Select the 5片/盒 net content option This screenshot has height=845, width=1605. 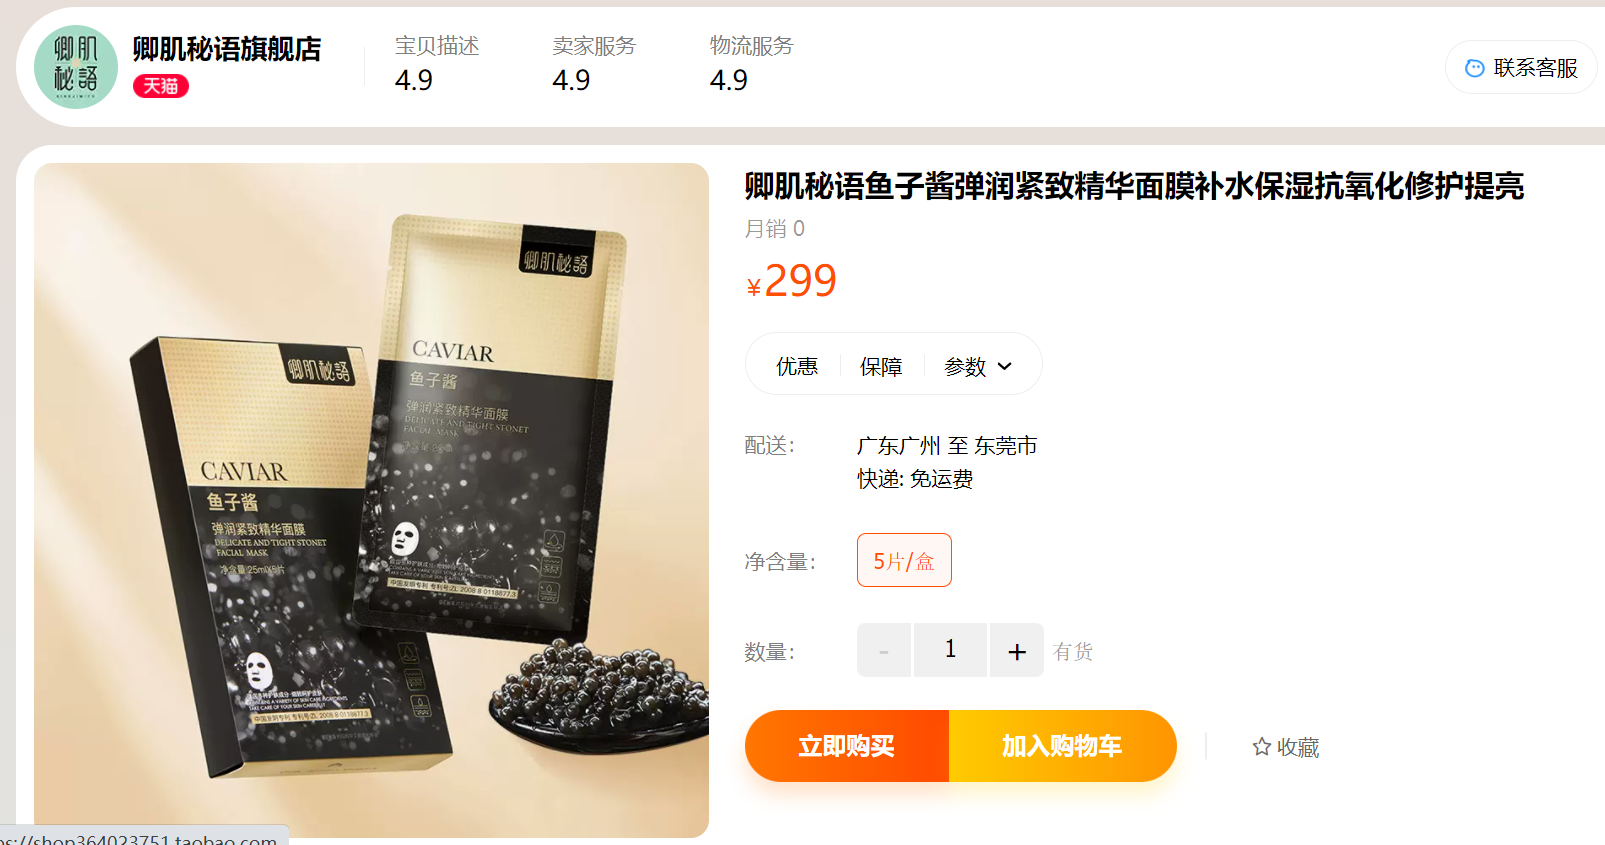coord(904,560)
